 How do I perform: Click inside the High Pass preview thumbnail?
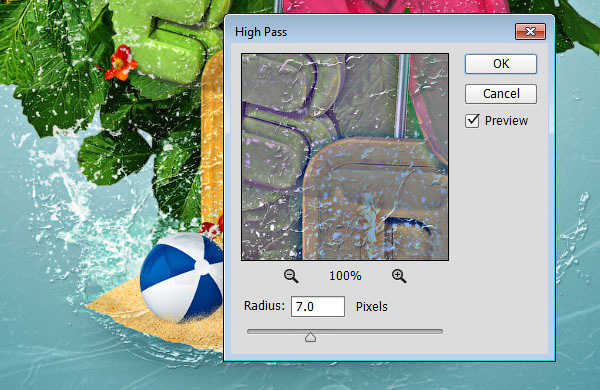(345, 157)
